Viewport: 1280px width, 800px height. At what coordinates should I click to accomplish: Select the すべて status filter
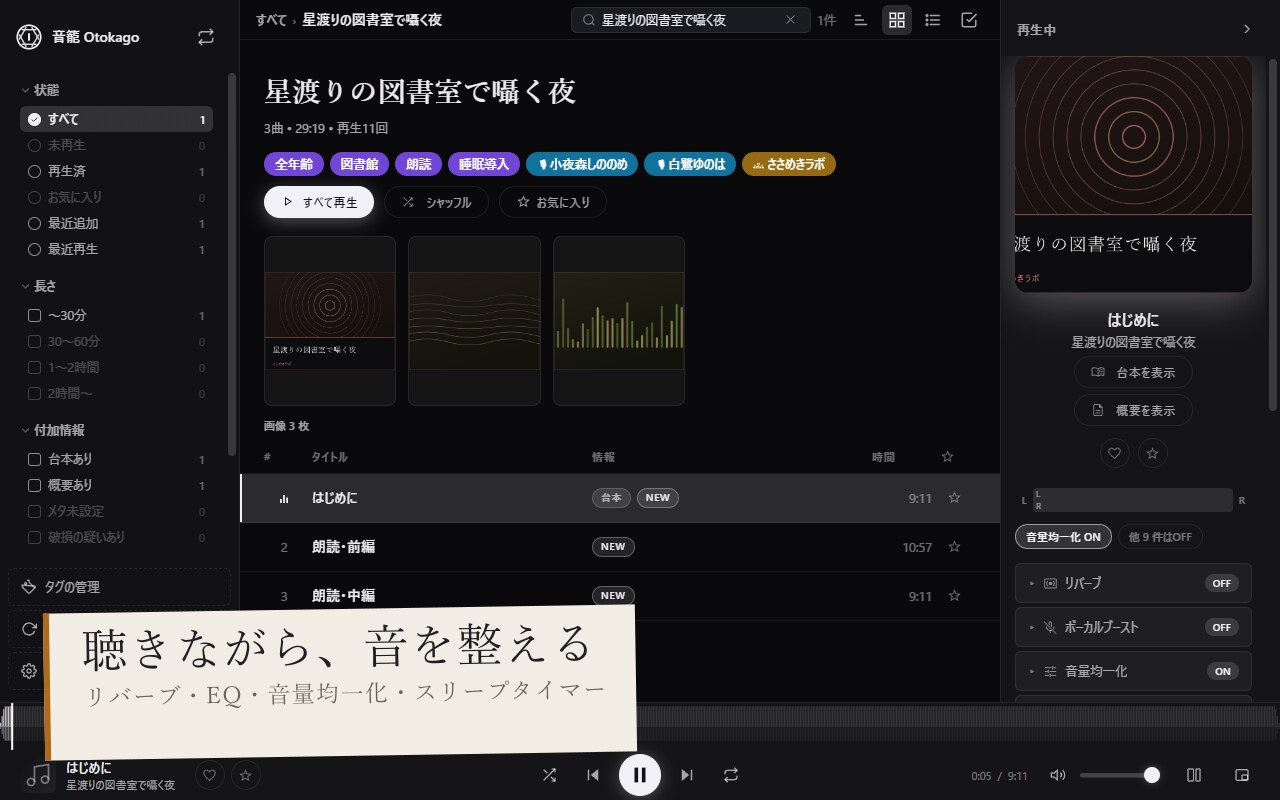116,119
